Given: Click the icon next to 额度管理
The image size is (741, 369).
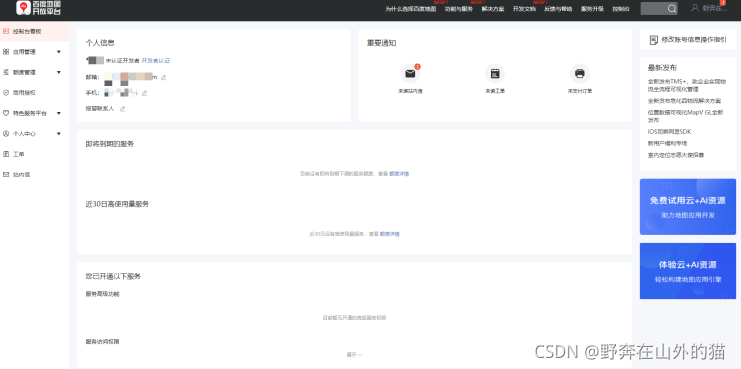Looking at the screenshot, I should (x=6, y=72).
